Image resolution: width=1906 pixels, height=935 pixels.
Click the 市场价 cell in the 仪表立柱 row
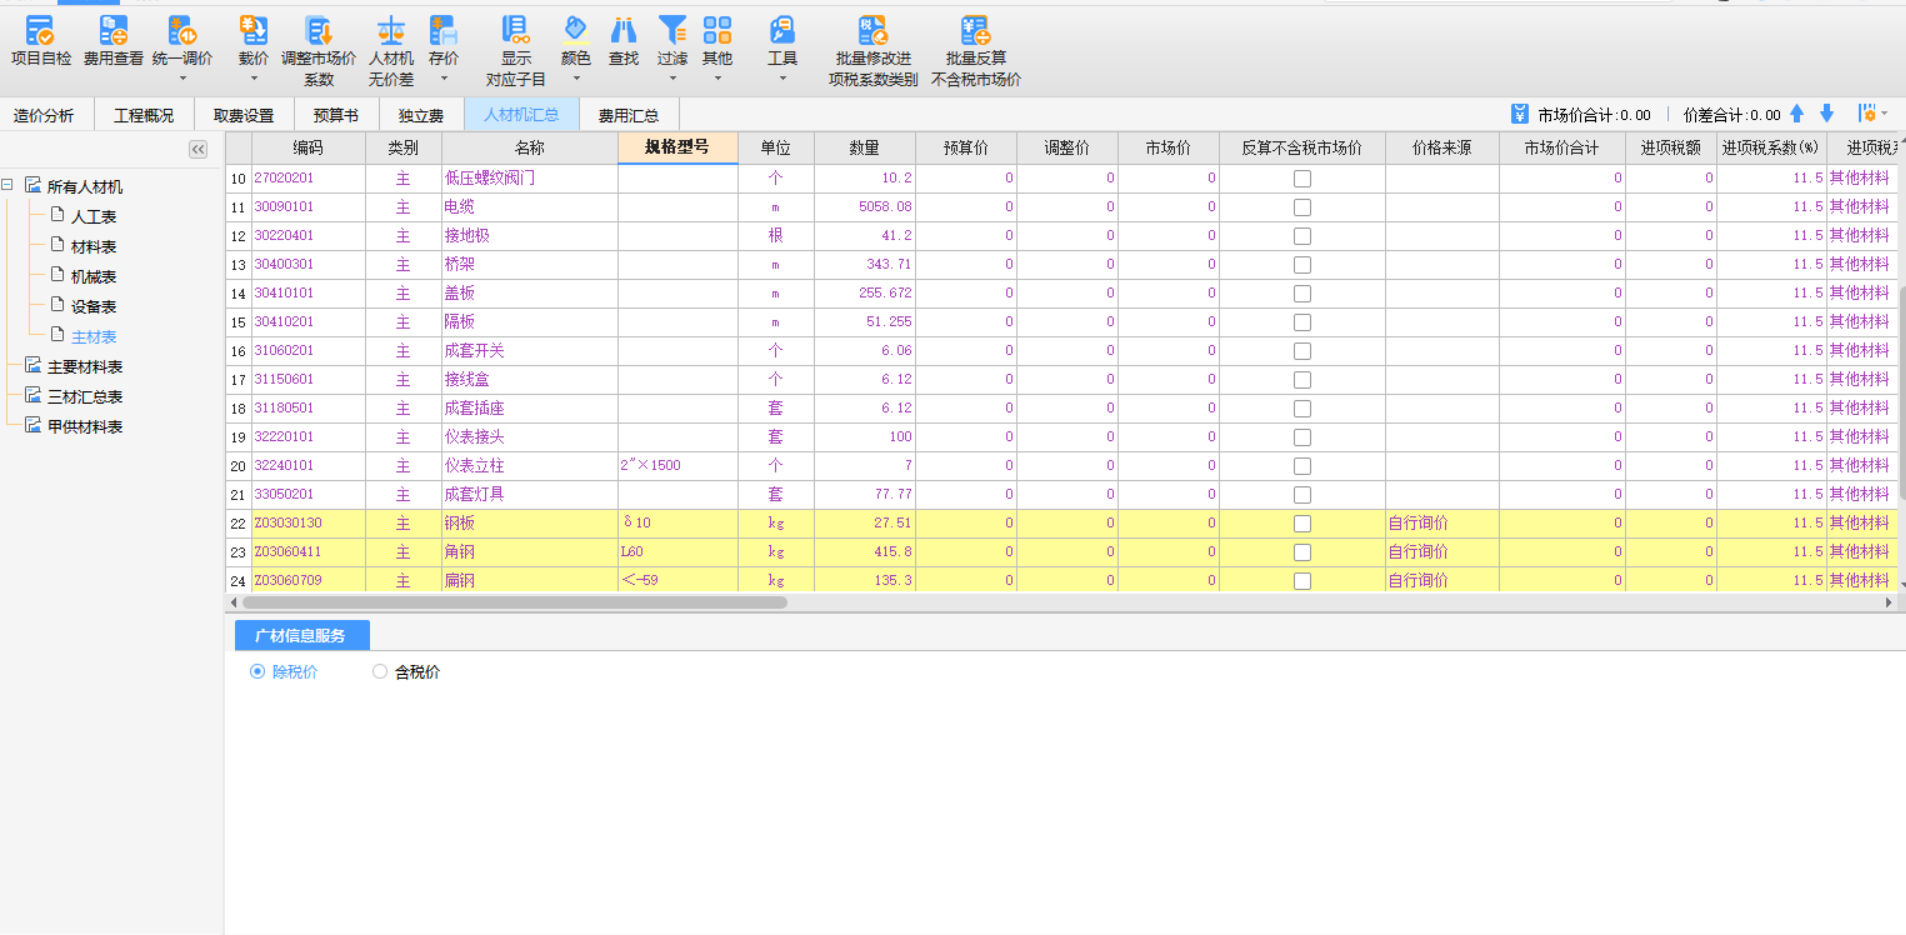pos(1167,466)
